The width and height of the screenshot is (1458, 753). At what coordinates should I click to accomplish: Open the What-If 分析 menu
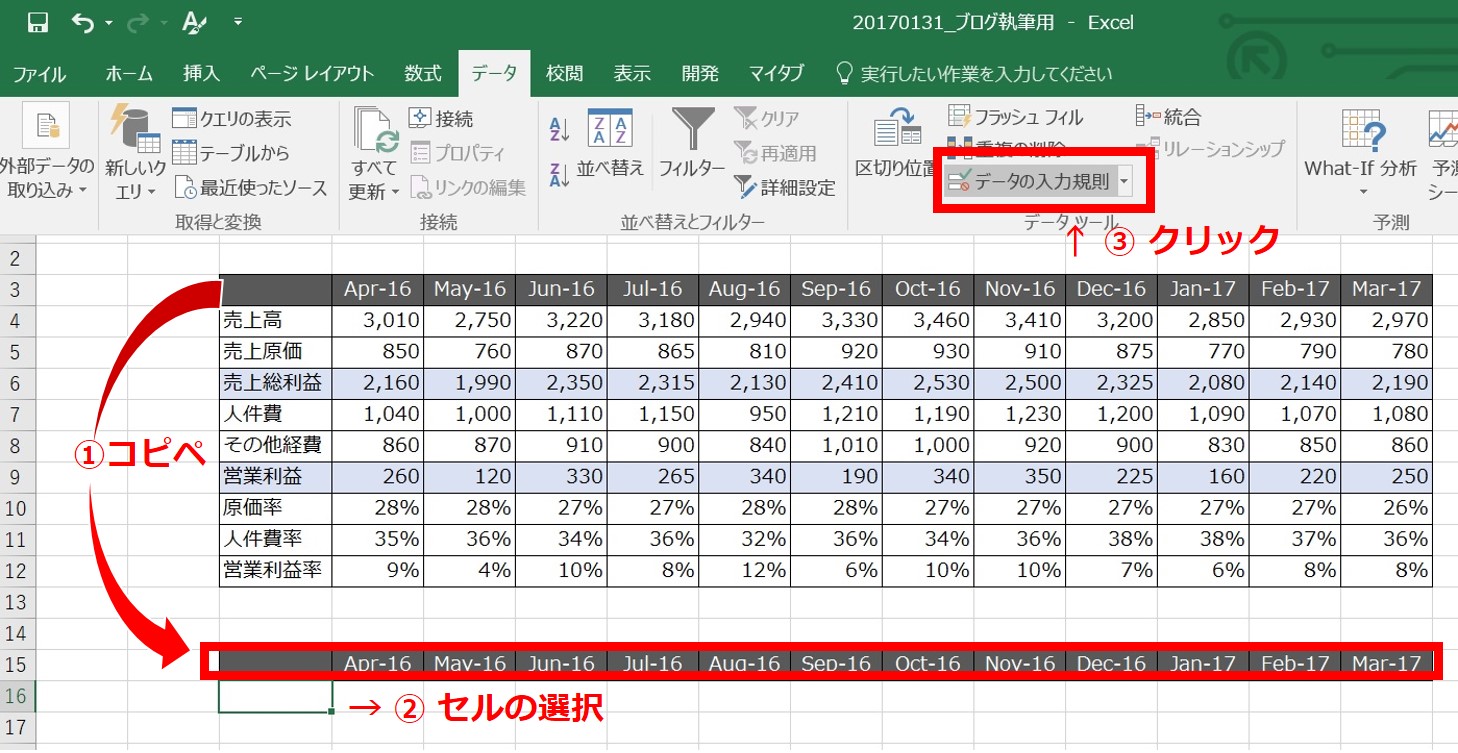(x=1360, y=150)
